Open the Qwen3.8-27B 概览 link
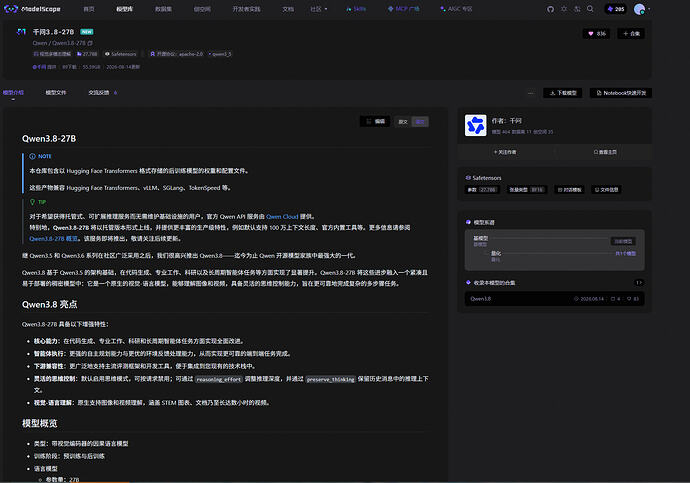Screen dimensions: 690x483 point(53,238)
